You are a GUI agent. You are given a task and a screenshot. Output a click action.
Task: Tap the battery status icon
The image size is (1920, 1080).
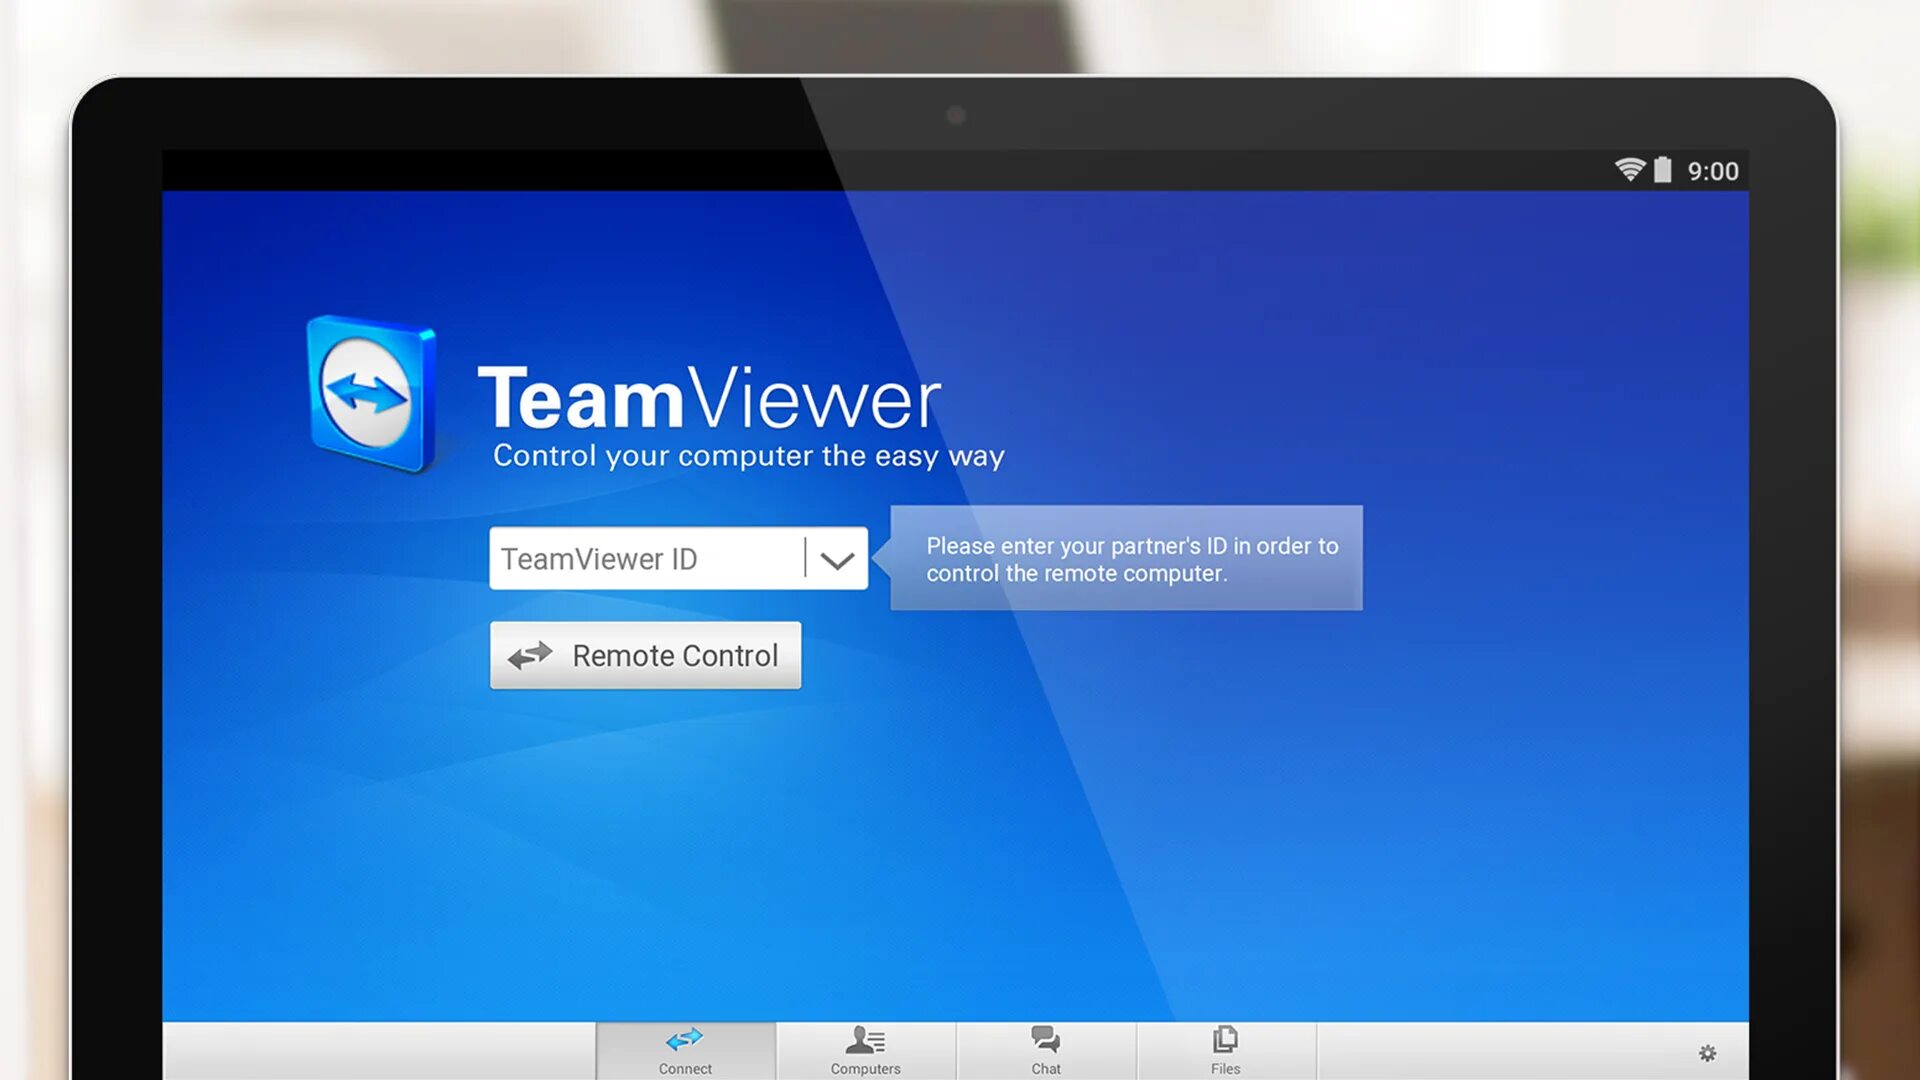[1662, 170]
